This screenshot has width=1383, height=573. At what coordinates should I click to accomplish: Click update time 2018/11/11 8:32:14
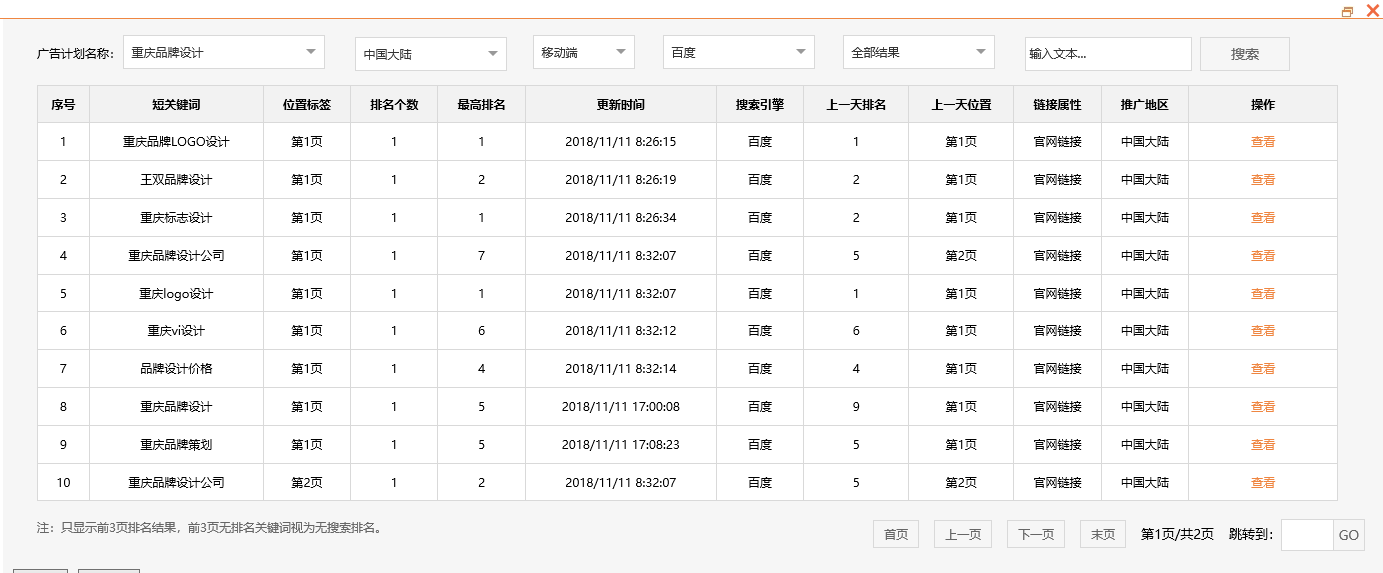coord(621,369)
